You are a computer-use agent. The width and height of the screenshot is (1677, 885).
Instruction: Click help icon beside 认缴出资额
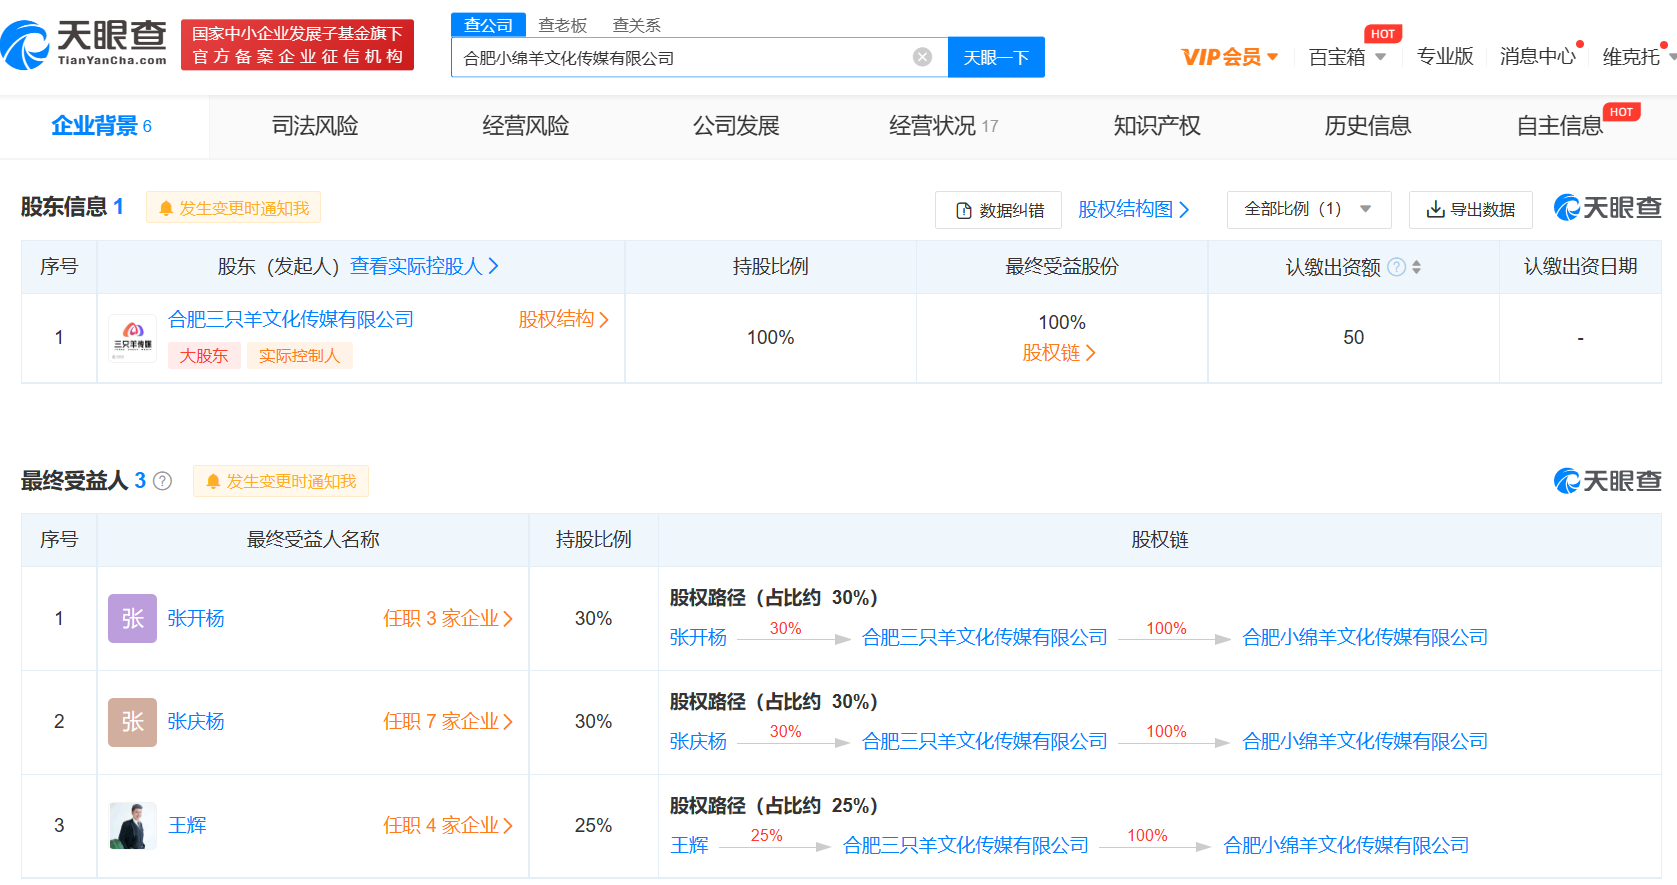pos(1396,267)
